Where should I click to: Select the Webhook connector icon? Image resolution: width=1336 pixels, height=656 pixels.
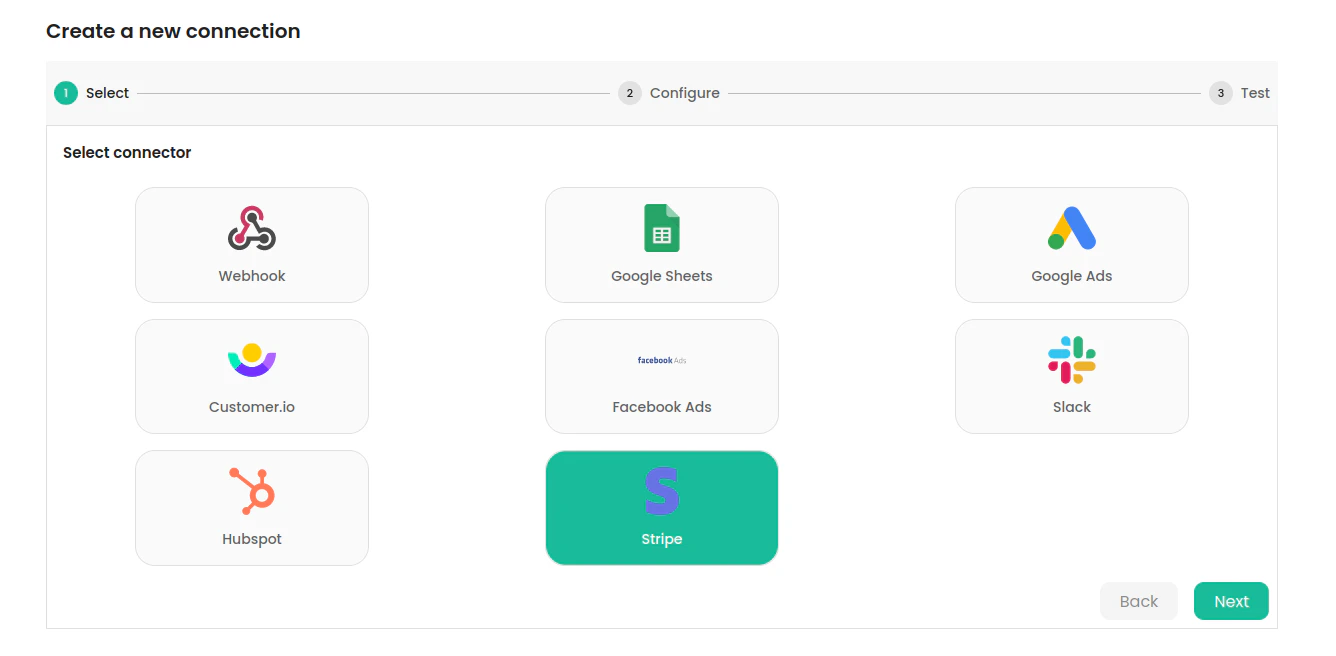click(x=252, y=228)
